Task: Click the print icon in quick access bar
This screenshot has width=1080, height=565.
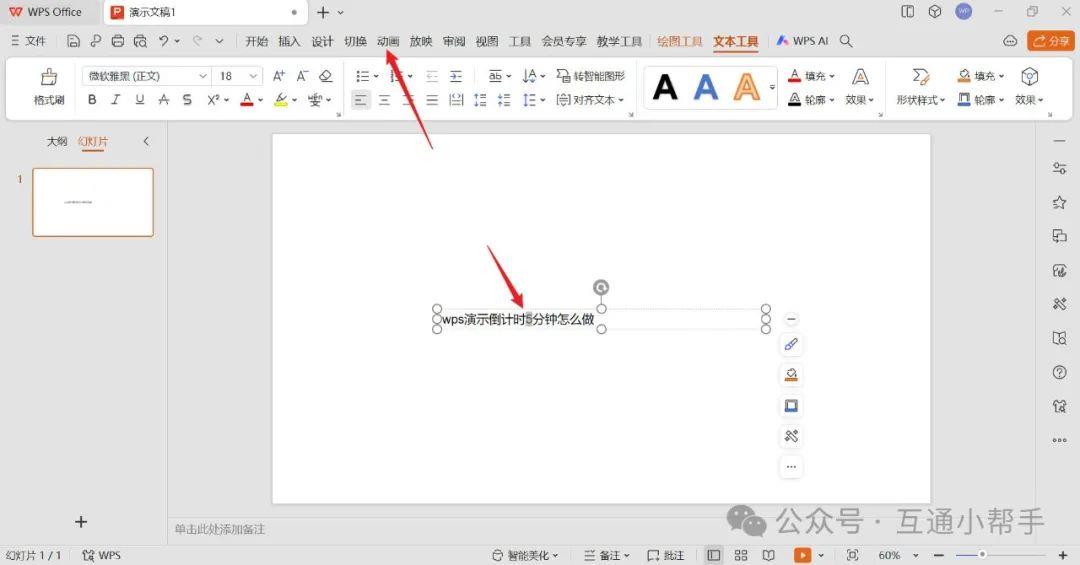Action: (118, 41)
